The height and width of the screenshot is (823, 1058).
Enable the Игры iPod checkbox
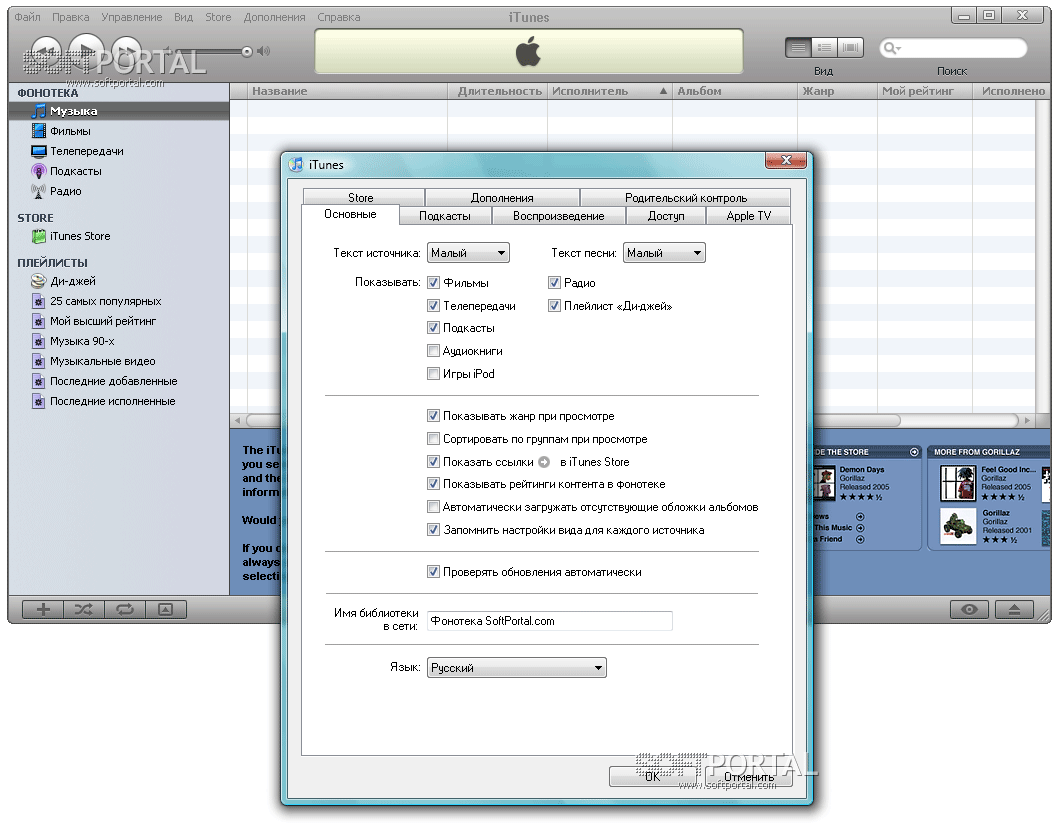point(433,374)
